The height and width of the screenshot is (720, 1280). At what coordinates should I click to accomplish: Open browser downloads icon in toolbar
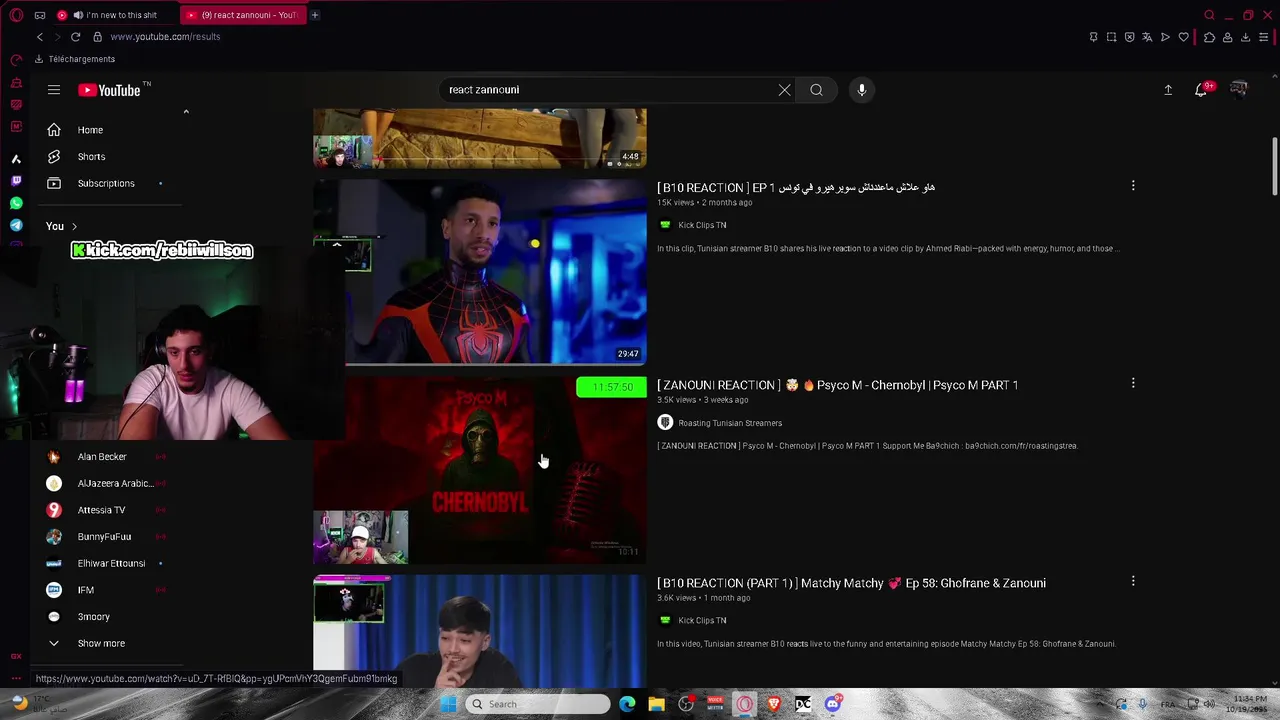1245,37
